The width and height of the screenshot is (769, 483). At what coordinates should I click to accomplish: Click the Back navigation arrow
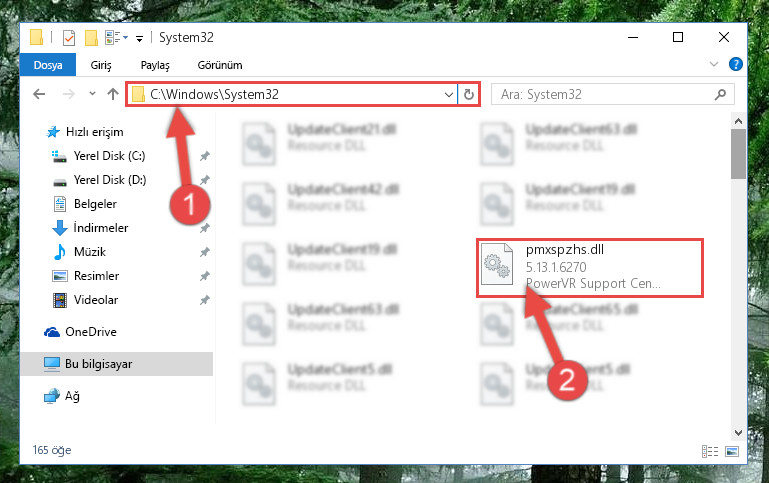point(39,94)
